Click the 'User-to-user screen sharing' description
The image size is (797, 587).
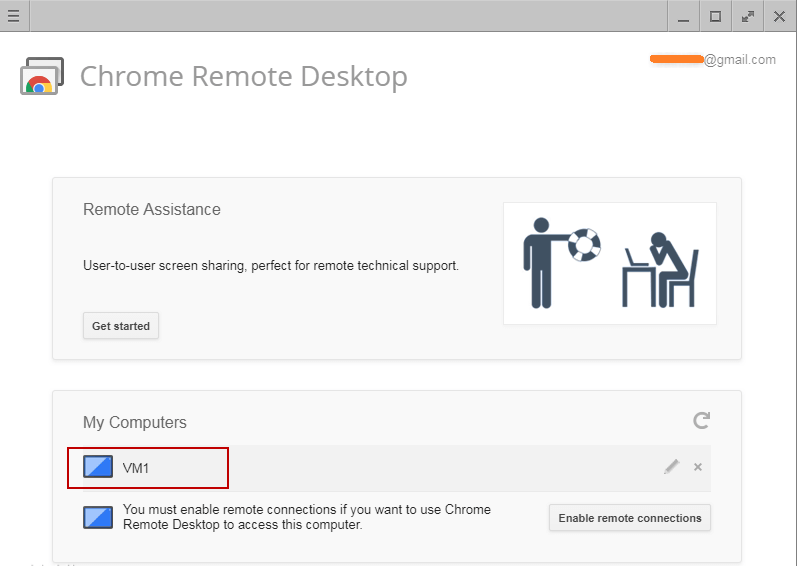(271, 266)
